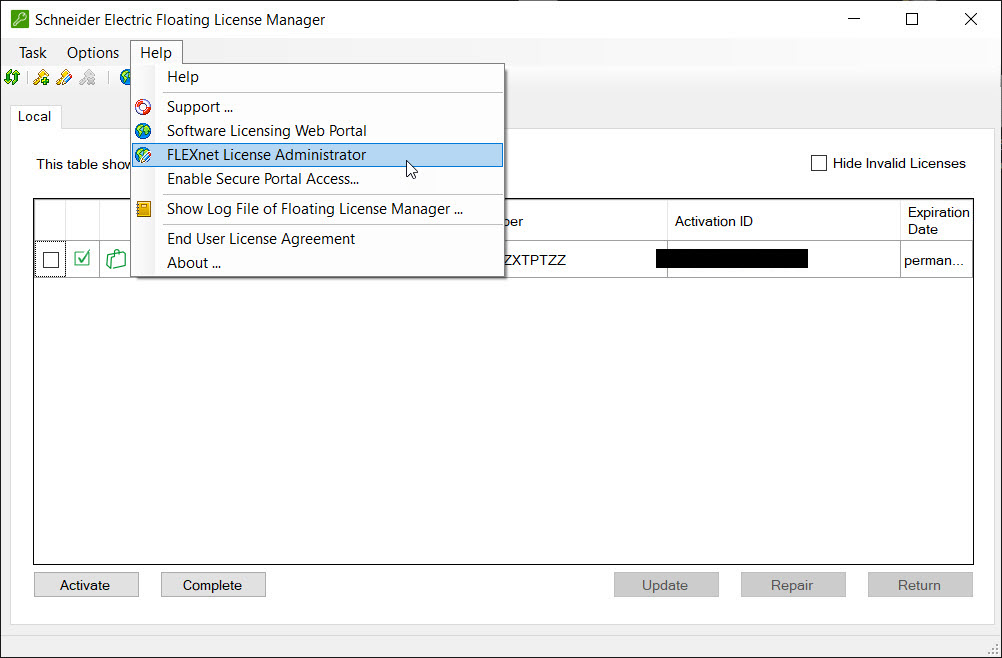
Task: Click the notebook icon beside Show Log File
Action: (x=143, y=209)
